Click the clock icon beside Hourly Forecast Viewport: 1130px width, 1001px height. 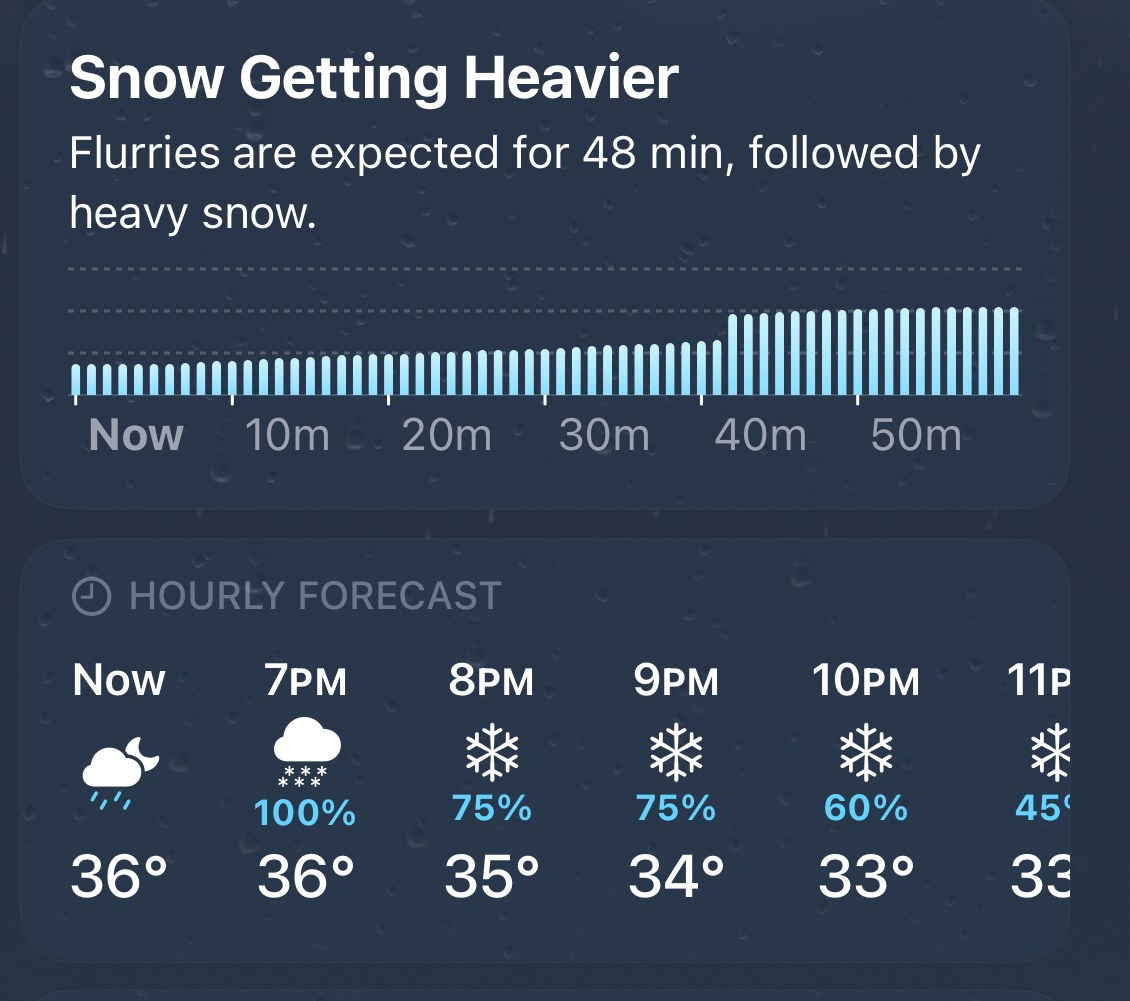tap(91, 597)
